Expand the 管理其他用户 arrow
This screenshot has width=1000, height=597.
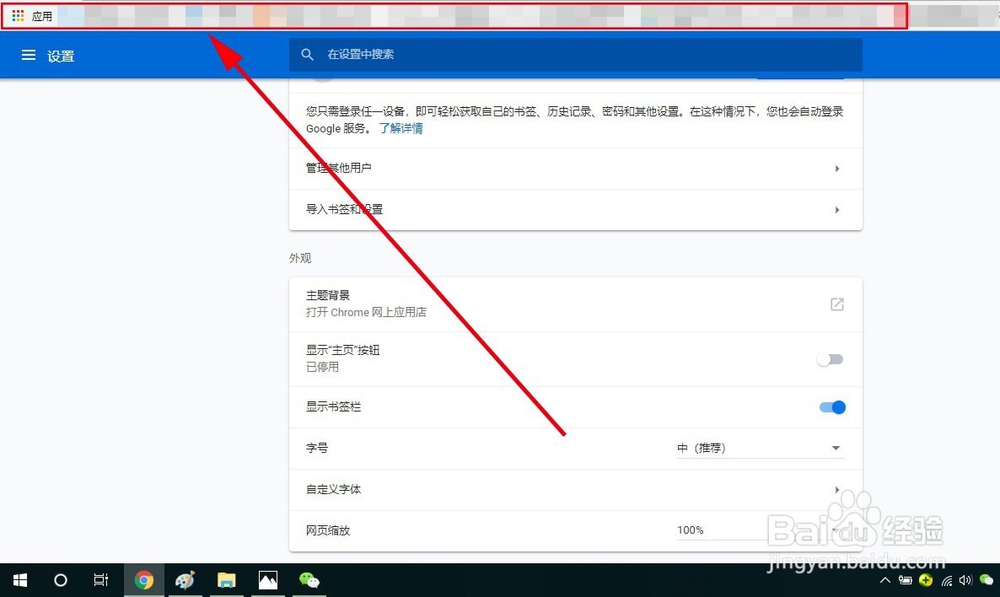click(837, 168)
